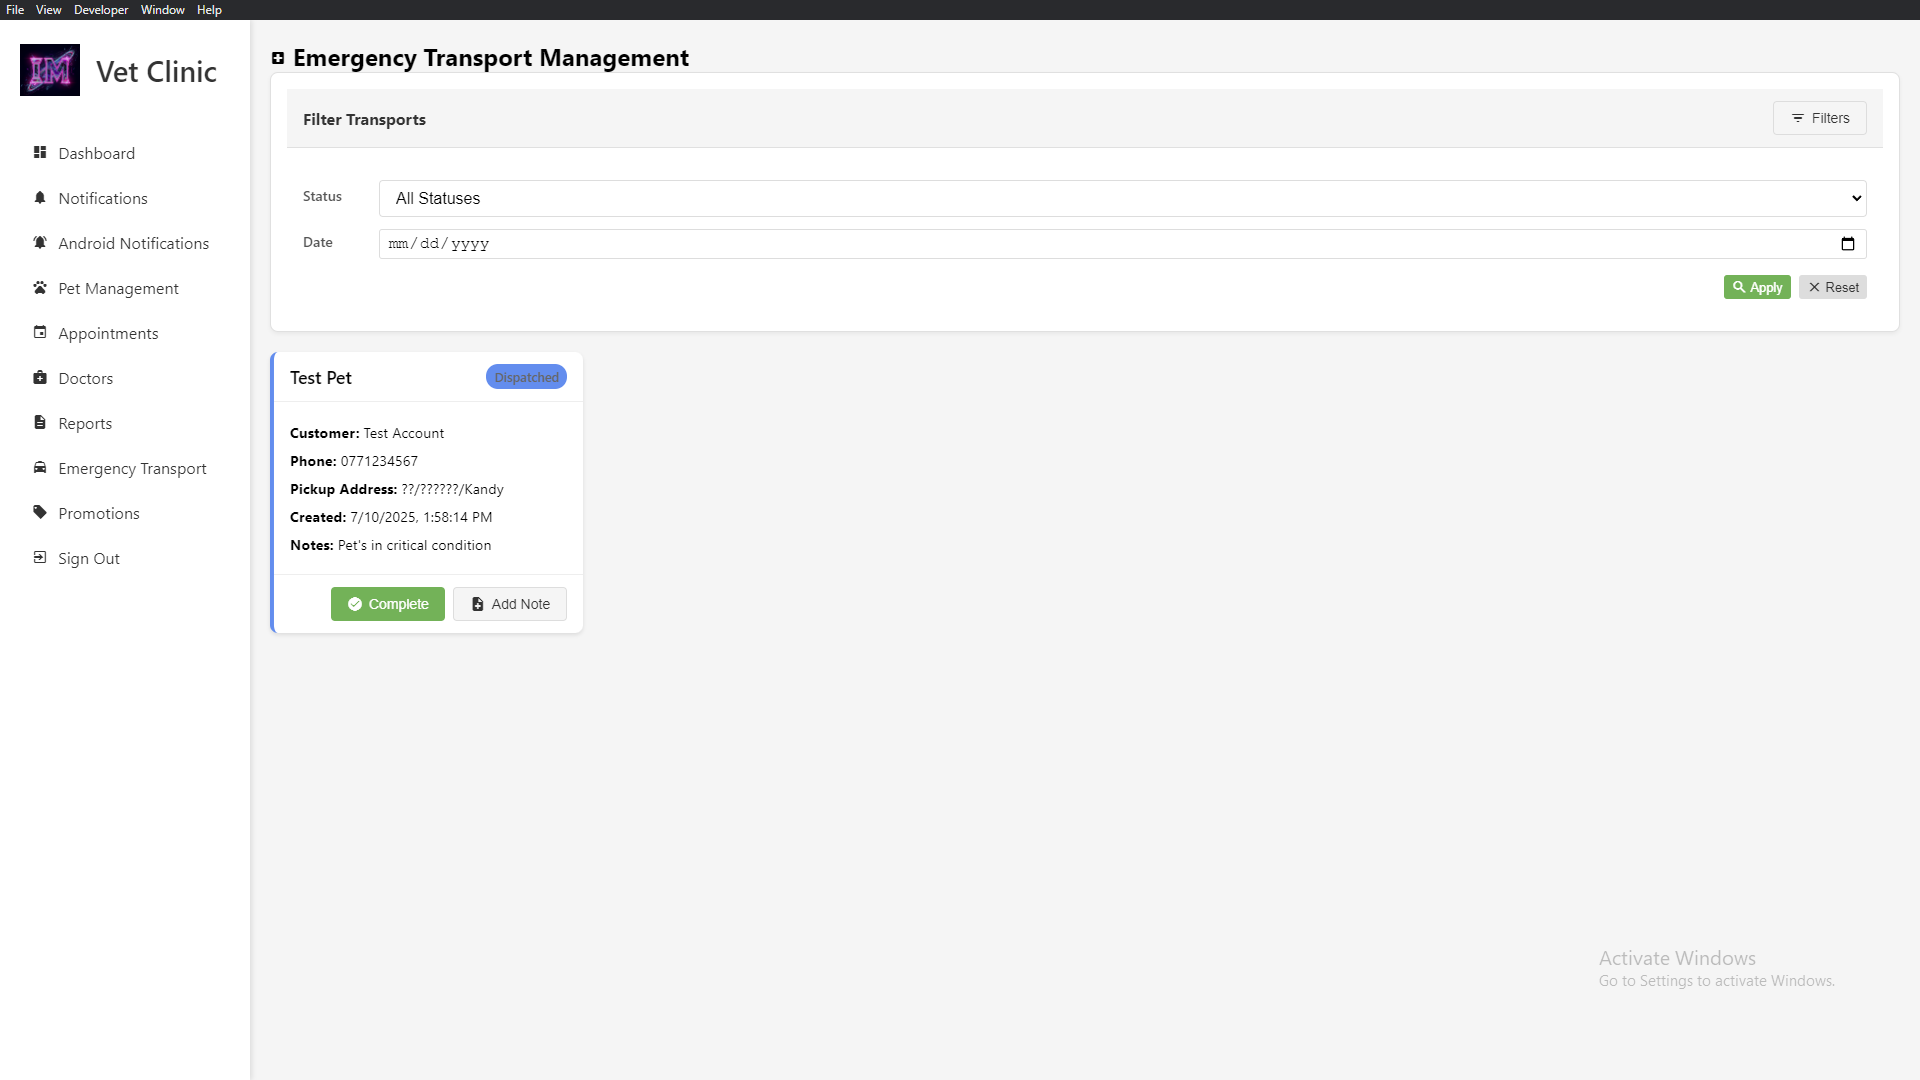Open the Developer menu
The image size is (1920, 1080).
point(100,9)
